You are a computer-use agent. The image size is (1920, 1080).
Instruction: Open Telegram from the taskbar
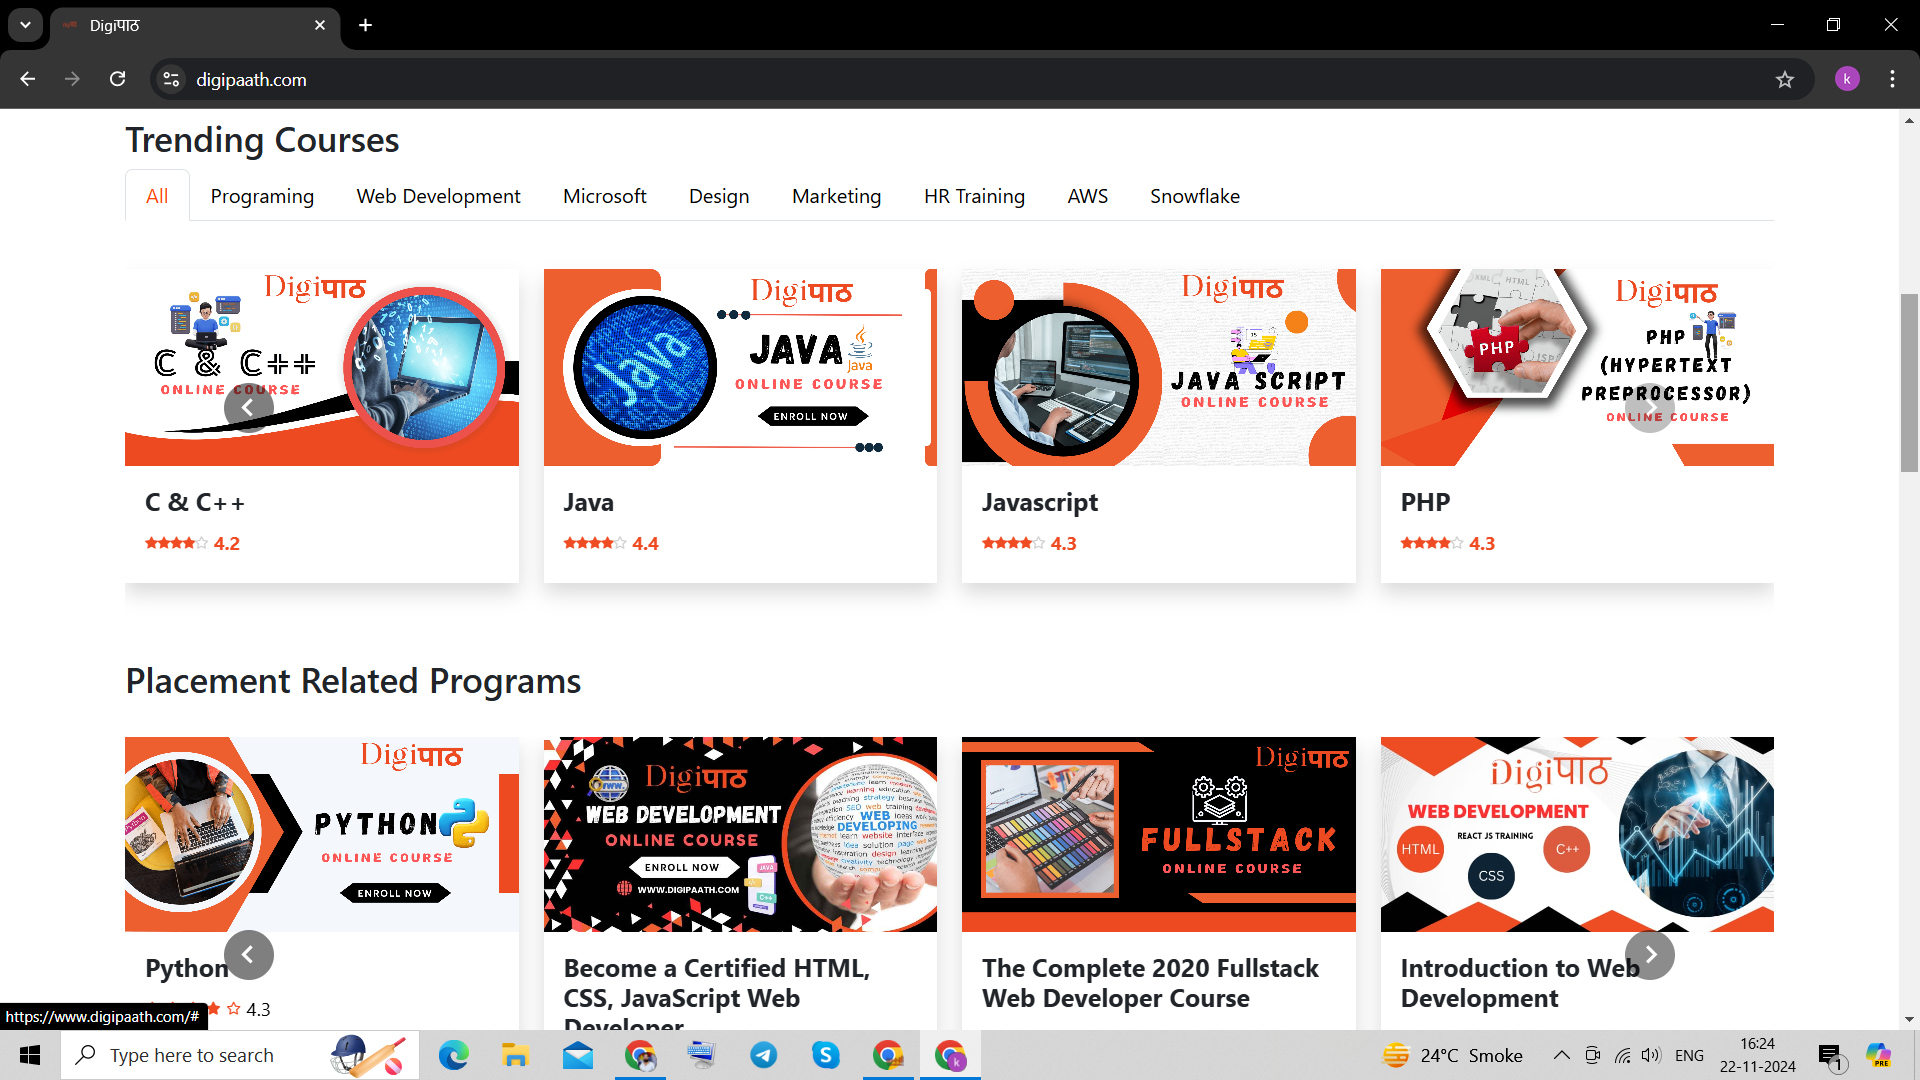[x=764, y=1055]
